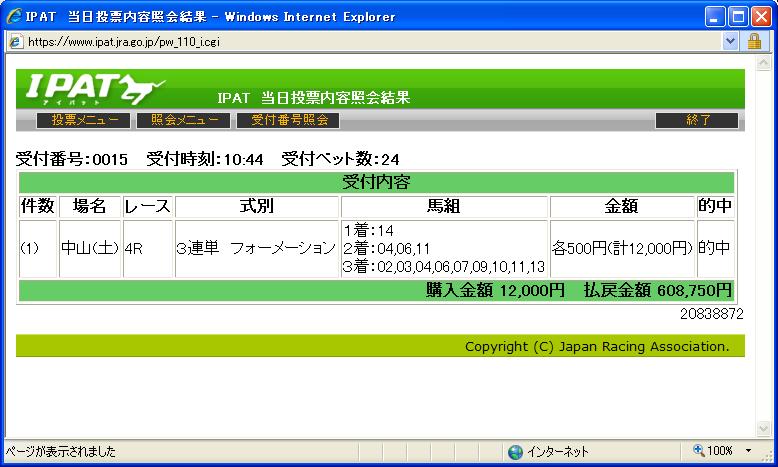Click the レース column header
The image size is (778, 467).
tap(147, 206)
